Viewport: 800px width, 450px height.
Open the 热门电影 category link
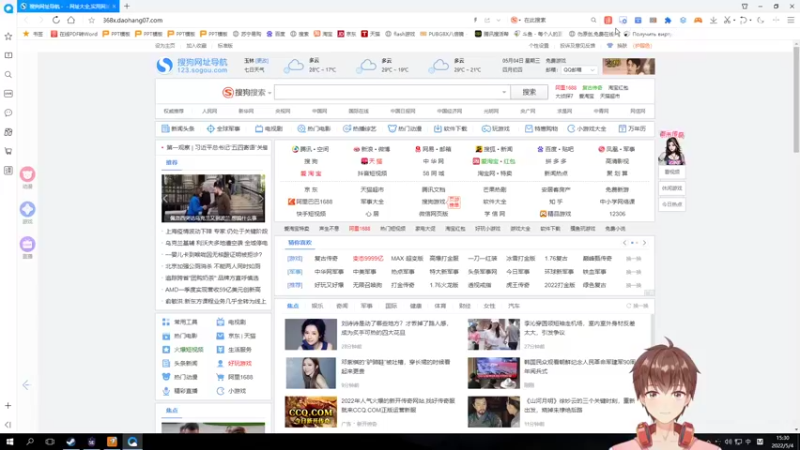[x=314, y=129]
